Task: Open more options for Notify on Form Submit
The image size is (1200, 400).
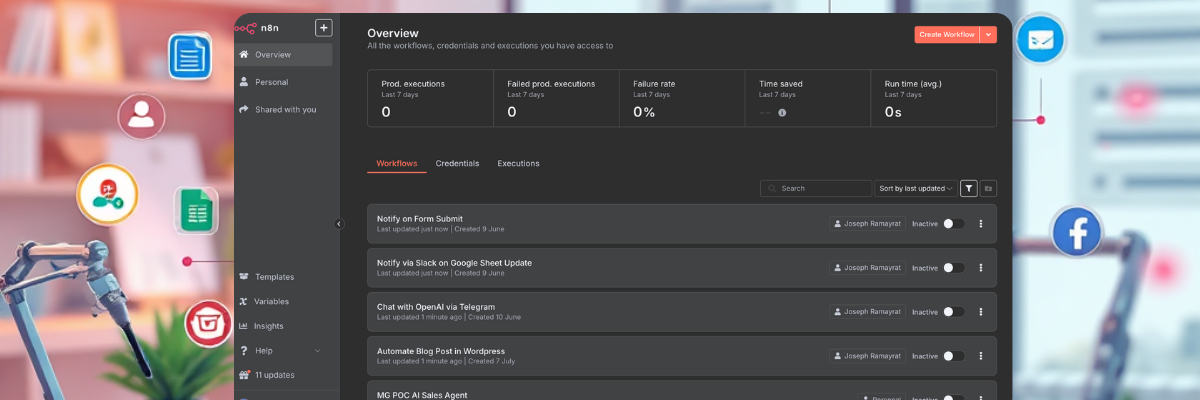Action: tap(981, 224)
